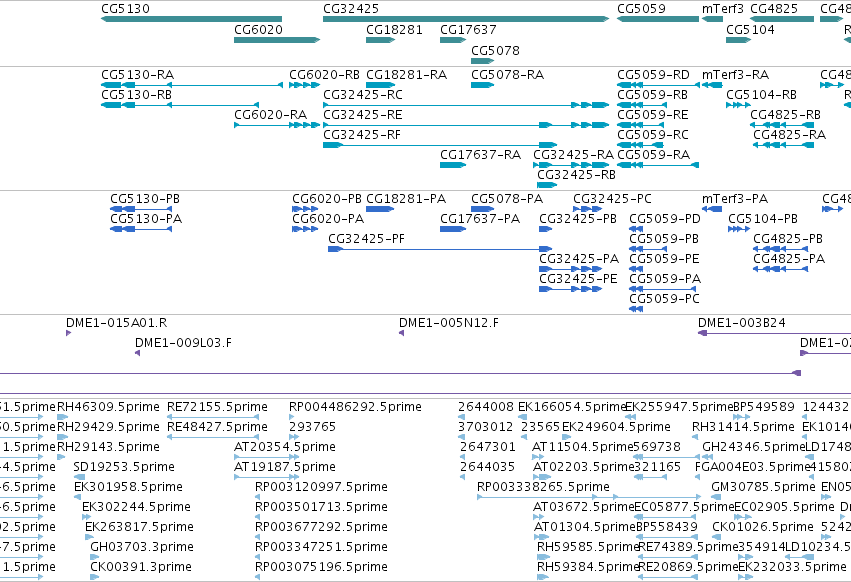Click protein CG6020-PB label
Screen dimensions: 851x582
pyautogui.click(x=327, y=199)
